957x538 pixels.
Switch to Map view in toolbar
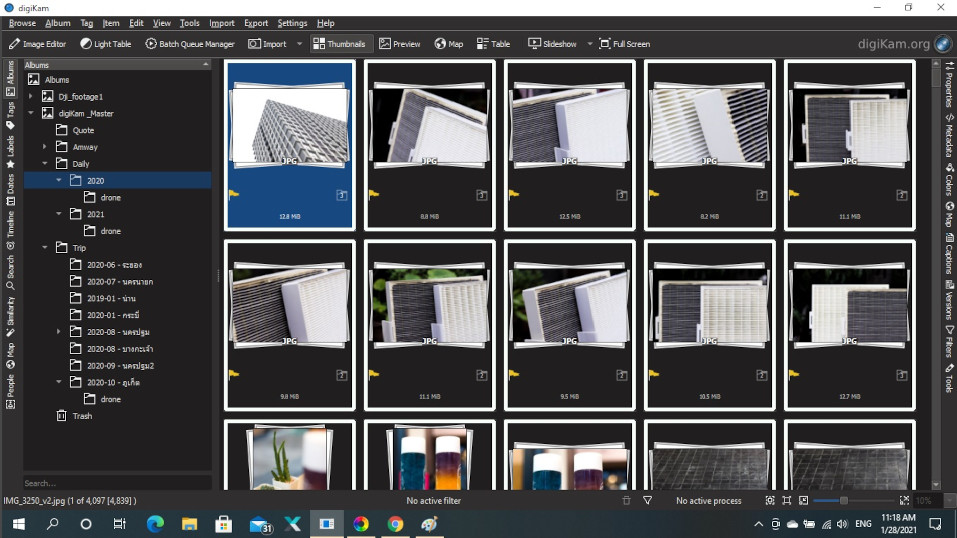click(x=449, y=44)
